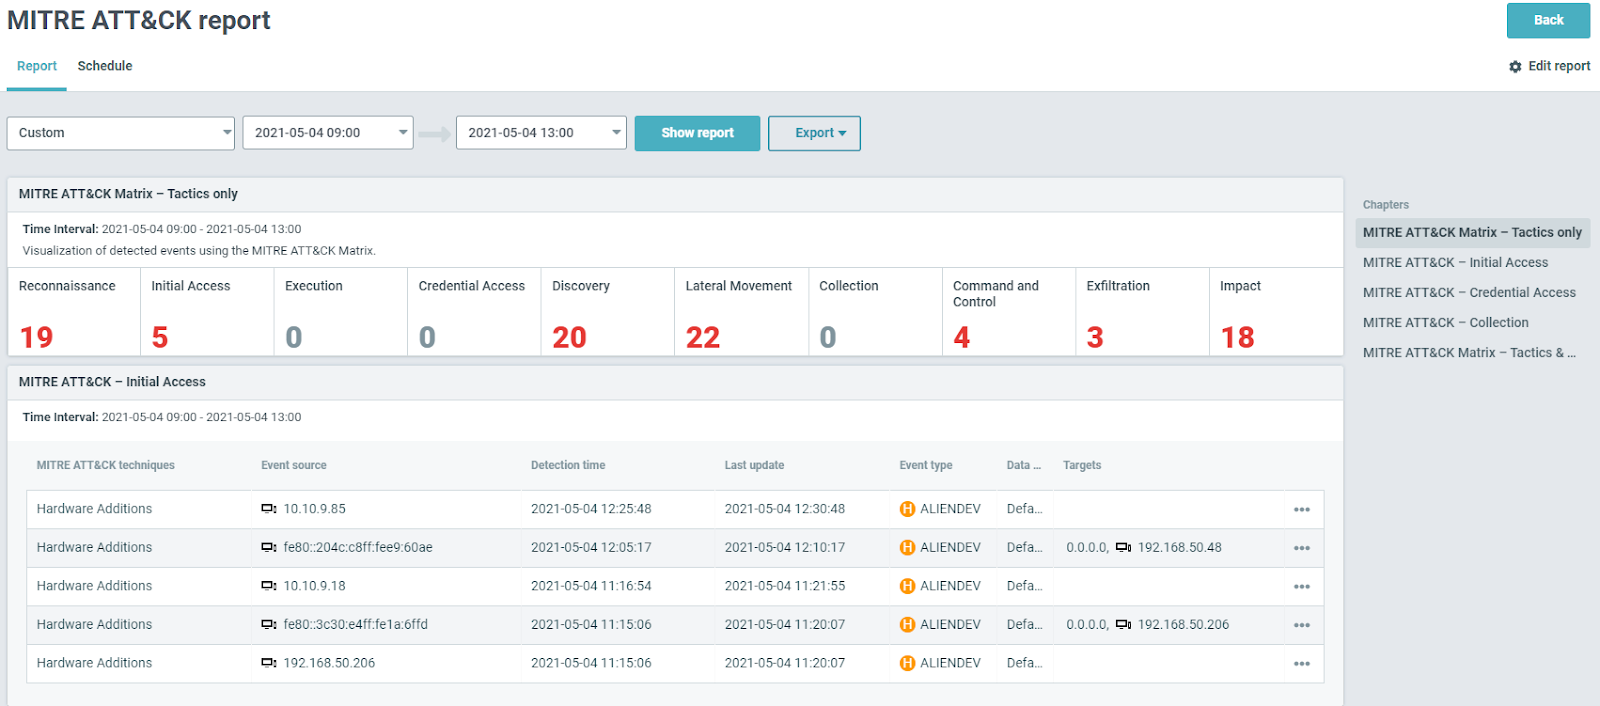Click the device icon beside fe80::3c30:e4ff:fe1a:6ffd
1600x706 pixels.
(268, 624)
